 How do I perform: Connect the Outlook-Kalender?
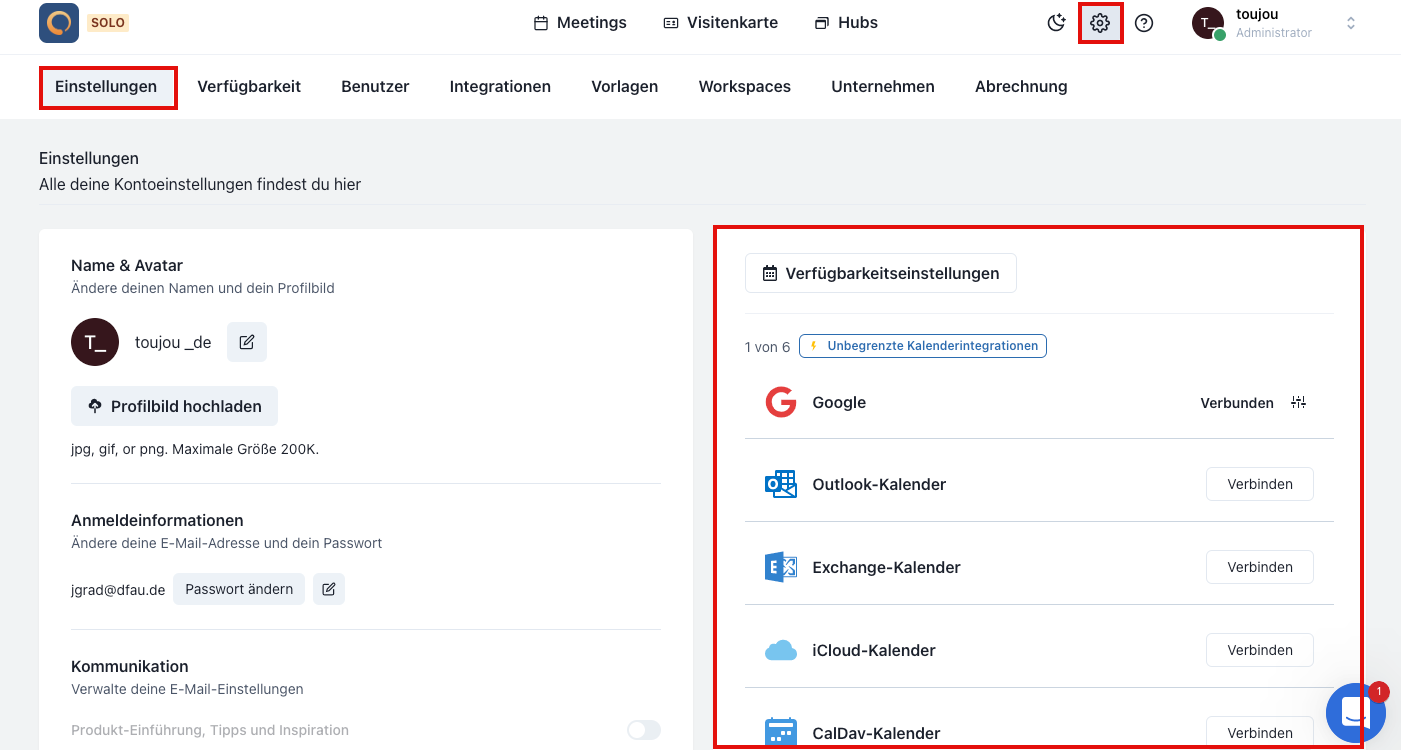tap(1259, 484)
